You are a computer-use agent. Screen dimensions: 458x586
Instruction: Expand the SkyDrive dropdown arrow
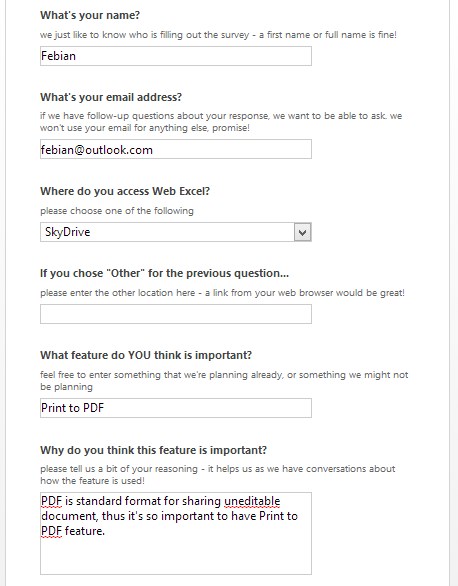pyautogui.click(x=302, y=232)
